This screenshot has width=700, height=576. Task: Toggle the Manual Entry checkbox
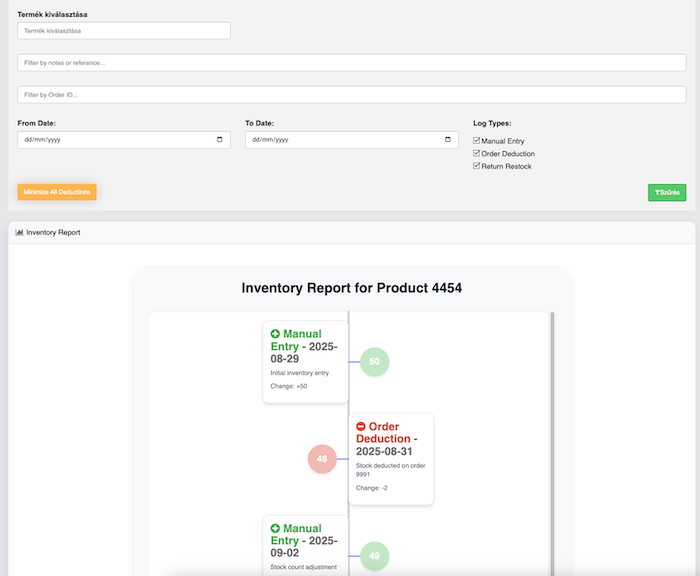[x=477, y=141]
